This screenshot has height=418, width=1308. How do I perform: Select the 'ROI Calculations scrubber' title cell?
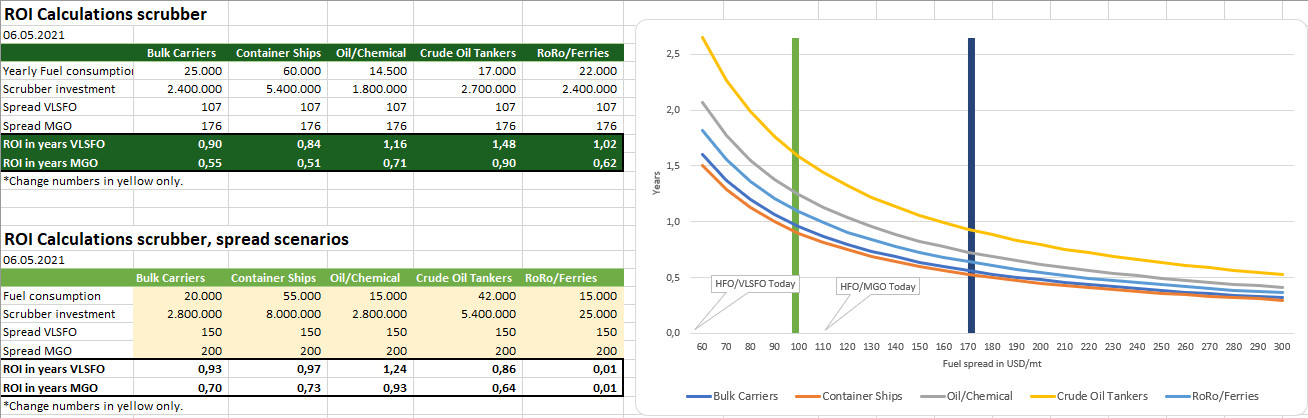coord(106,14)
